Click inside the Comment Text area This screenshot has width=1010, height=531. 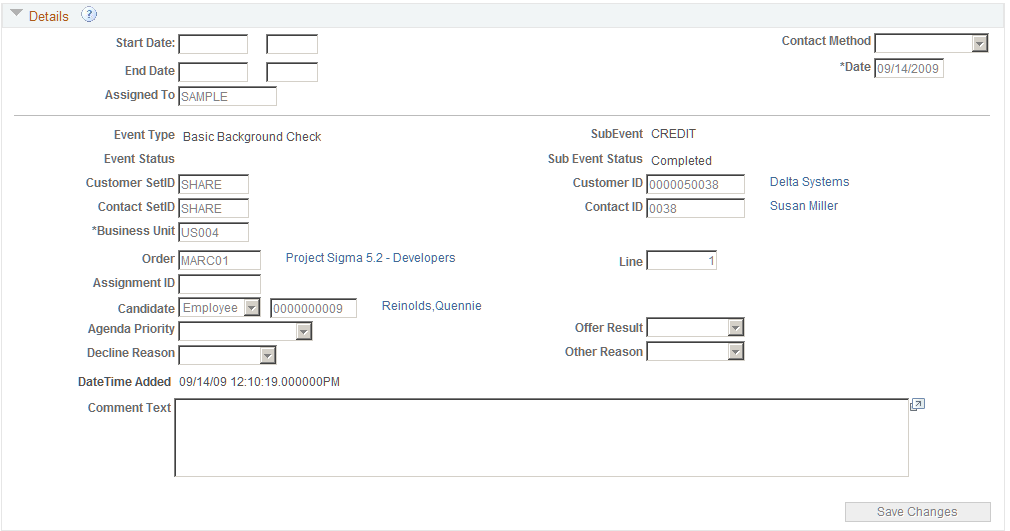coord(542,438)
